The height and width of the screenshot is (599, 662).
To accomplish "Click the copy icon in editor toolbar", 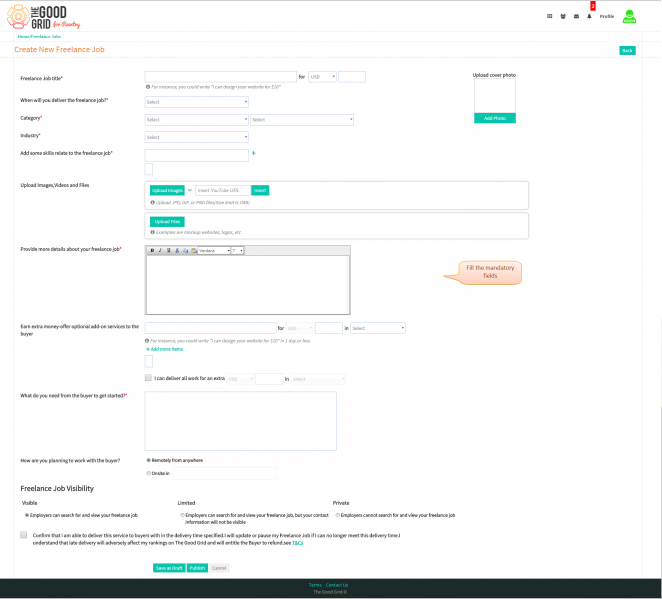I will click(x=185, y=250).
